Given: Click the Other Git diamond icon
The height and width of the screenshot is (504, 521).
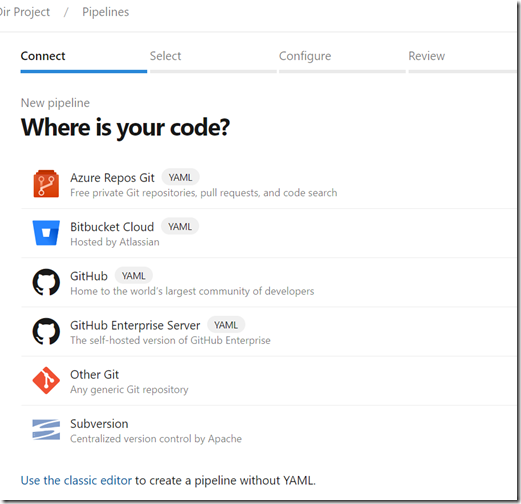Looking at the screenshot, I should click(46, 380).
